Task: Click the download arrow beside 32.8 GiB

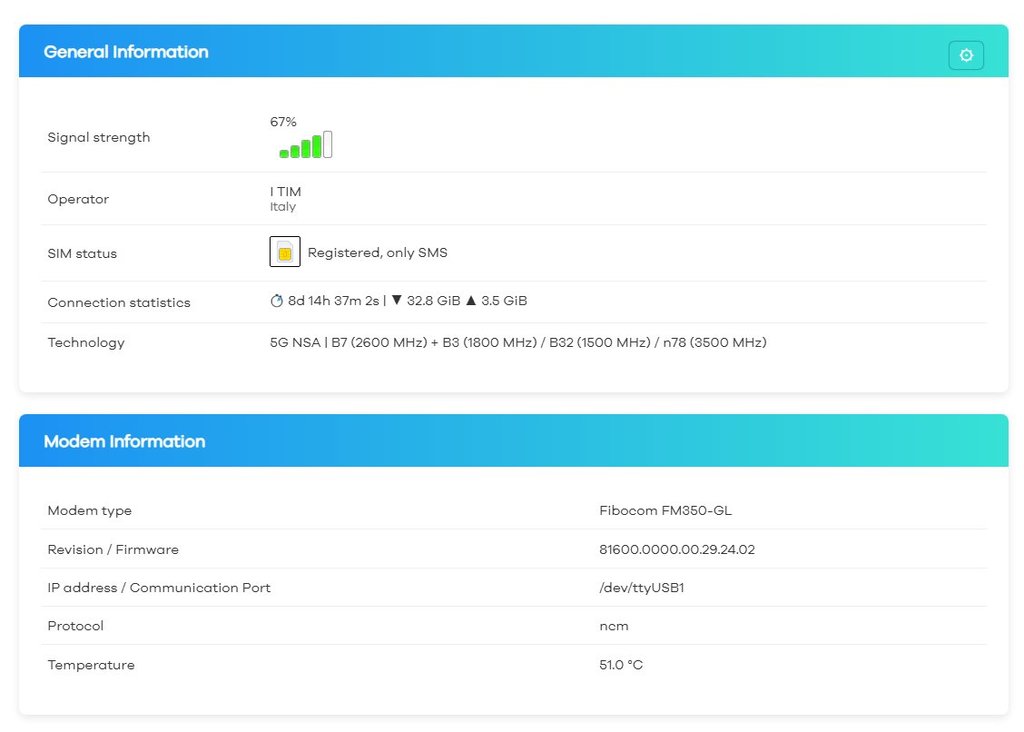Action: 396,301
